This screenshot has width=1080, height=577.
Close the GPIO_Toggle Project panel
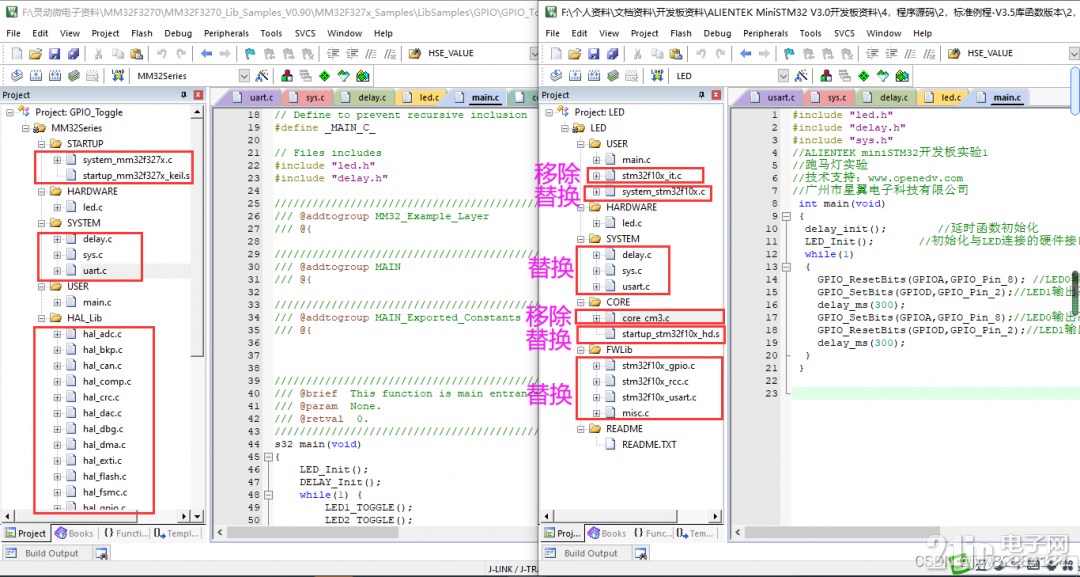pos(198,95)
